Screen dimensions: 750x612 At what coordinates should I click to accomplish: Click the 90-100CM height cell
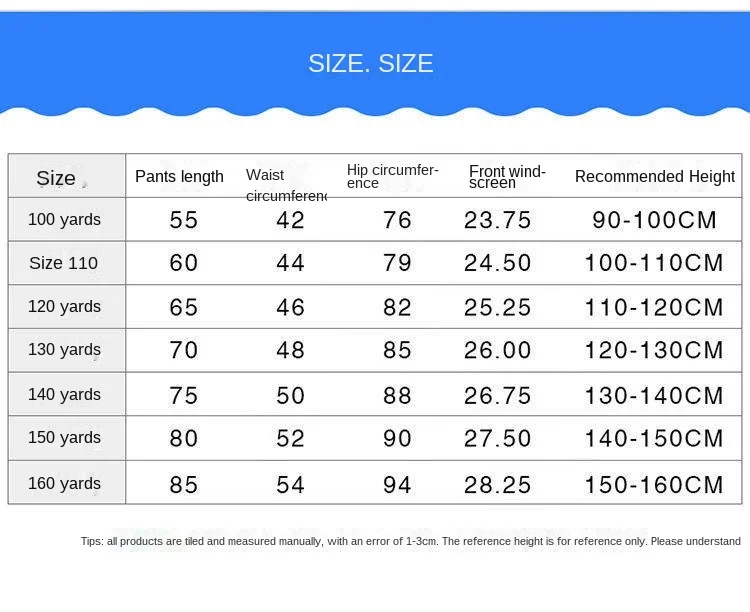[x=655, y=220]
